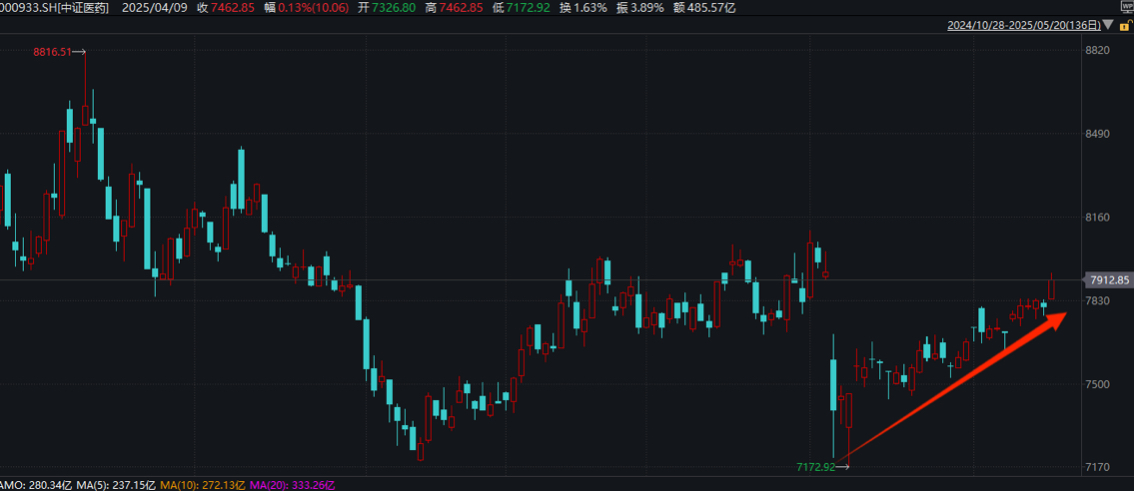Click the 2024/10/28-2025/05/20(136日) date range link
Image resolution: width=1134 pixels, height=491 pixels.
coord(1024,25)
